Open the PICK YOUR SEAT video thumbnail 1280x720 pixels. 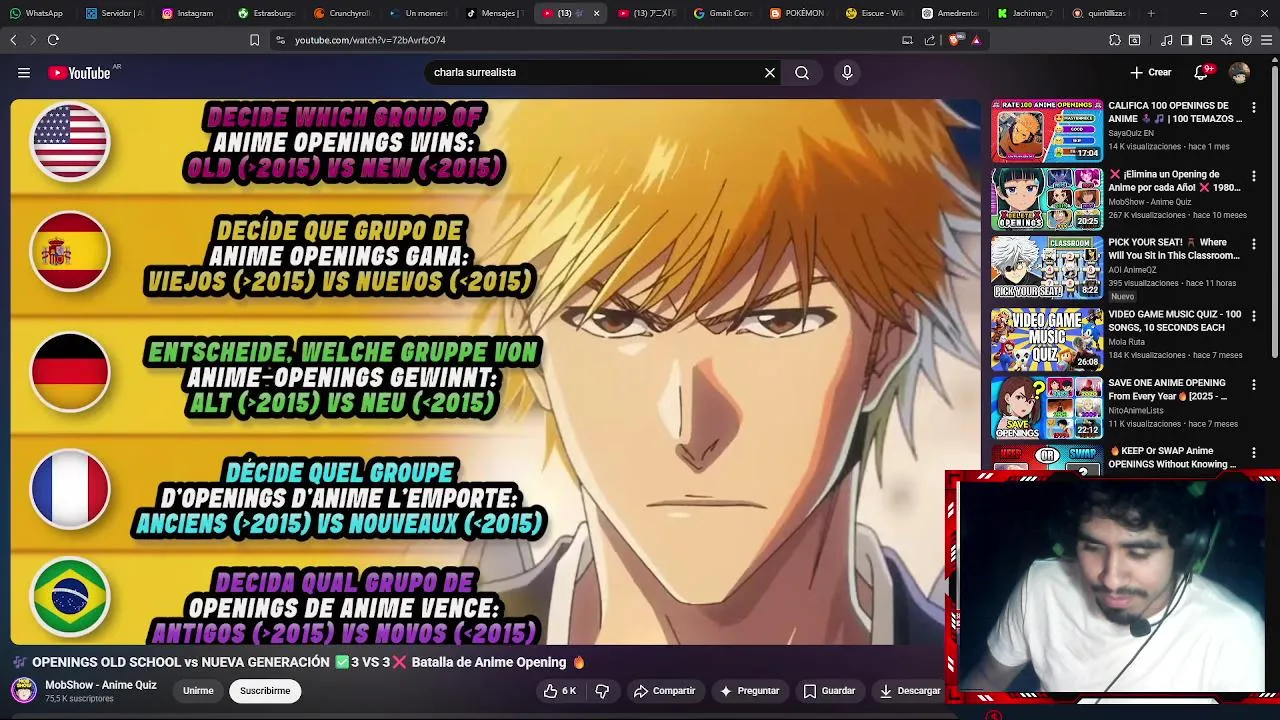(1047, 267)
